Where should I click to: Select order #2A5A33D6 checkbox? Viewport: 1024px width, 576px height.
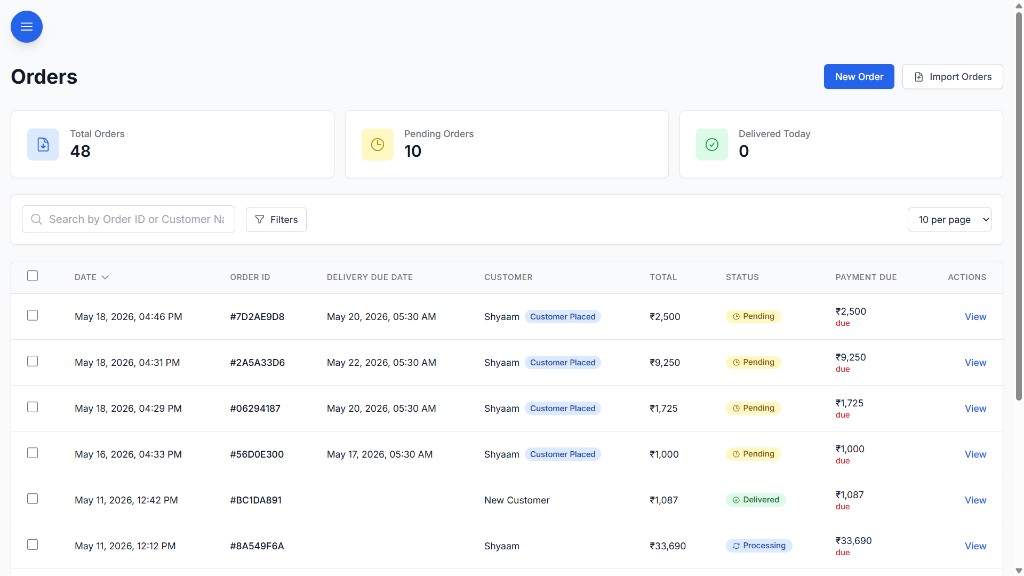coord(33,361)
